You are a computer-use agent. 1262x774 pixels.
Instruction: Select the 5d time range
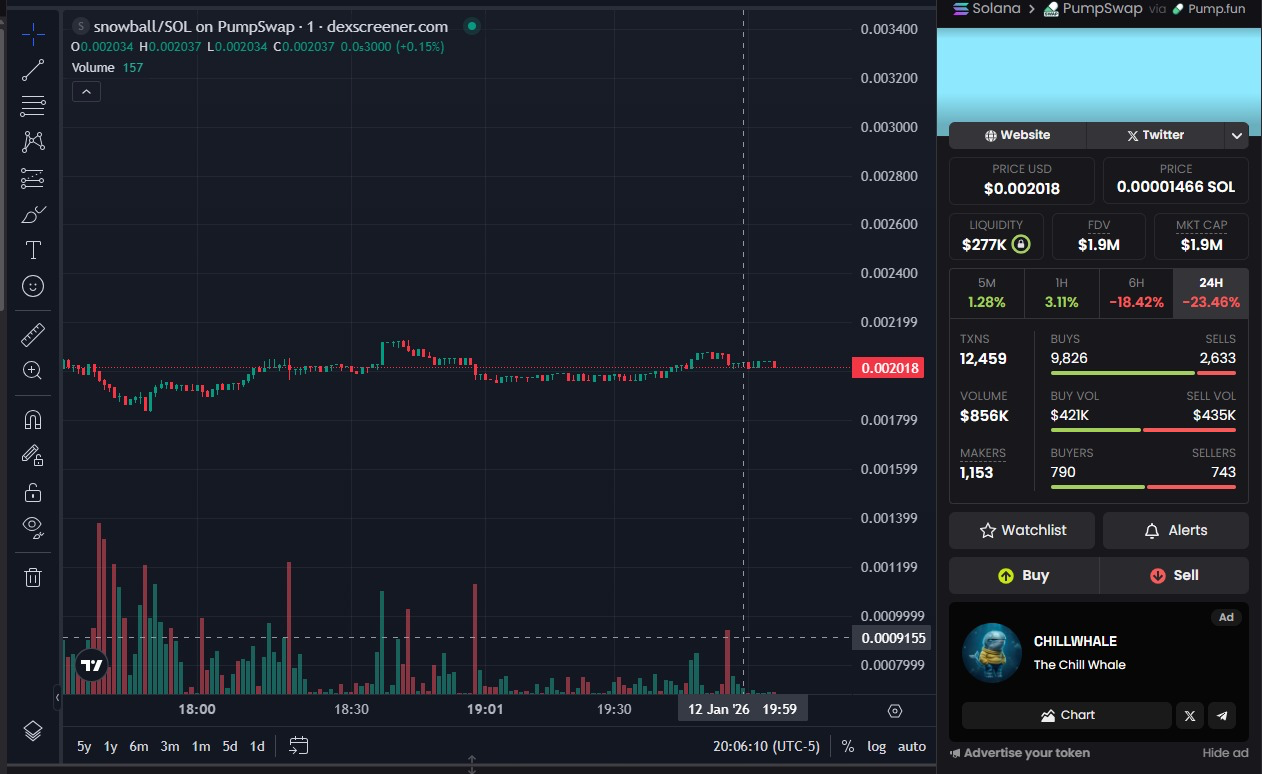click(x=230, y=746)
